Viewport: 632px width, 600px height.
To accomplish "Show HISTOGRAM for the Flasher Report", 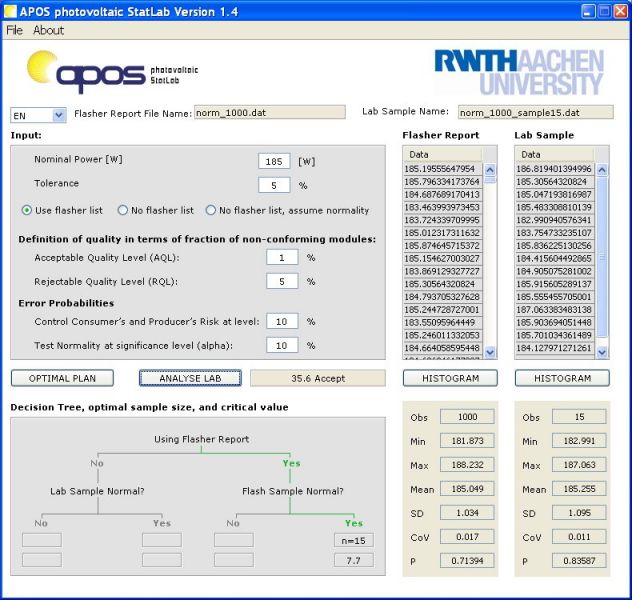I will (449, 378).
